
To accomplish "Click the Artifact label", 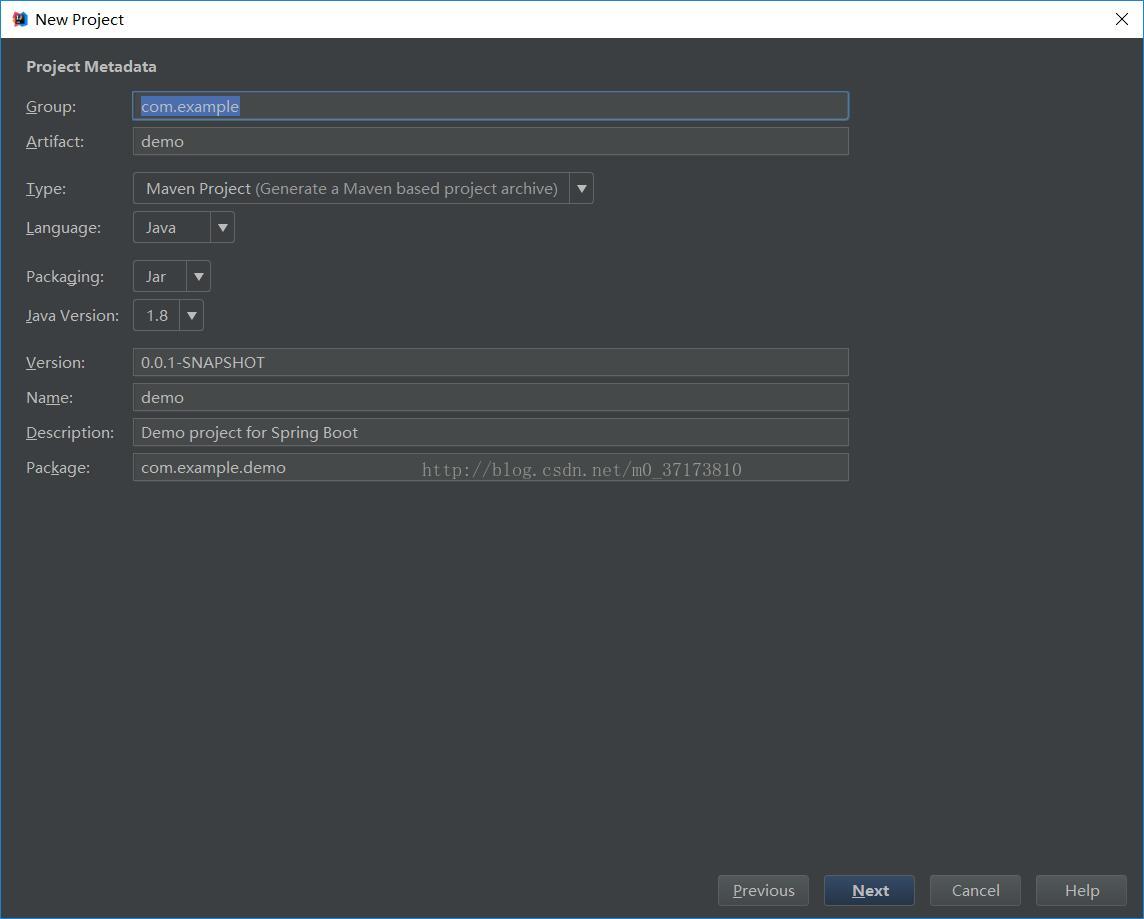I will coord(55,141).
